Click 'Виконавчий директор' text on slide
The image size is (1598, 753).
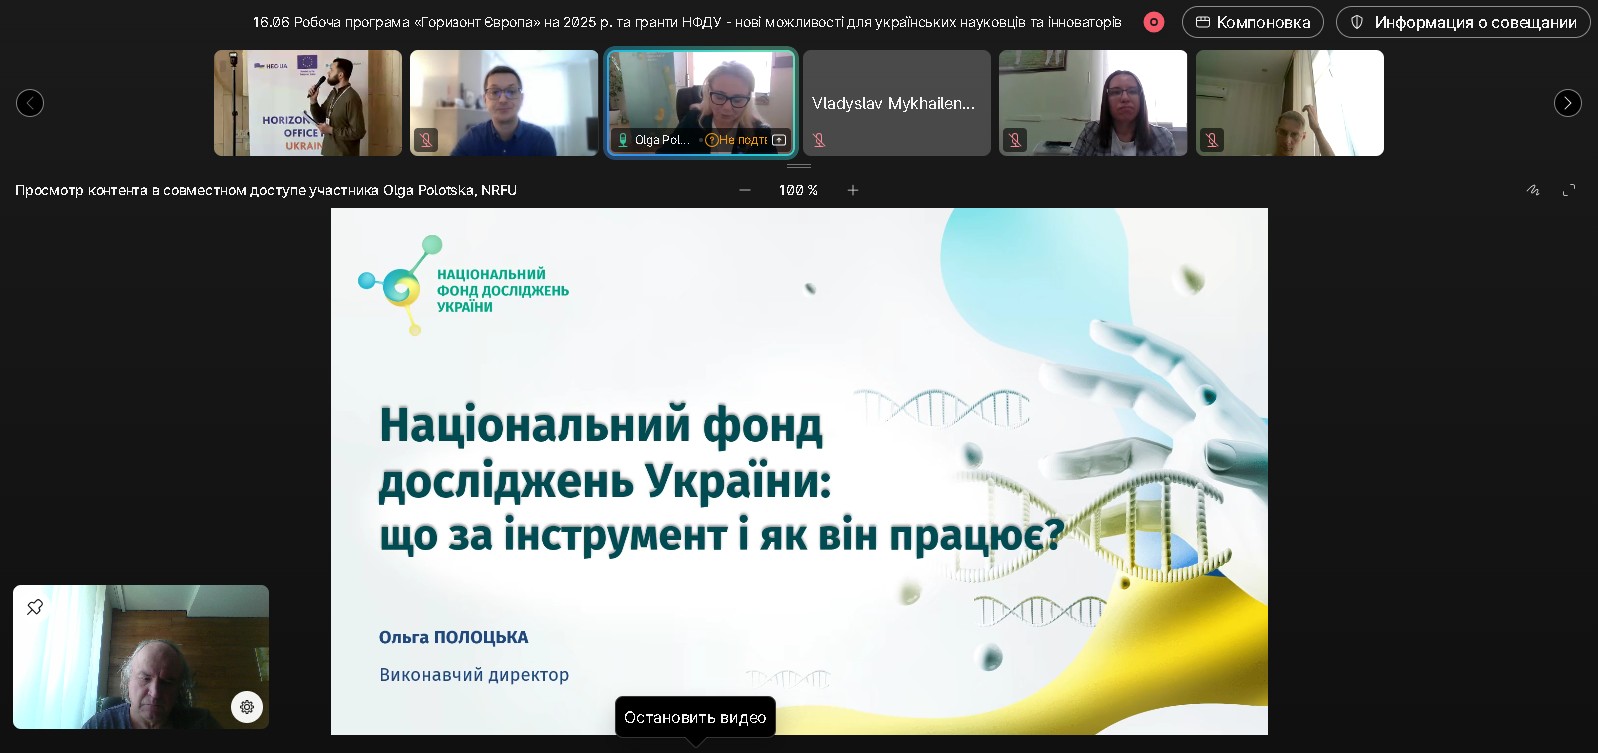tap(474, 675)
